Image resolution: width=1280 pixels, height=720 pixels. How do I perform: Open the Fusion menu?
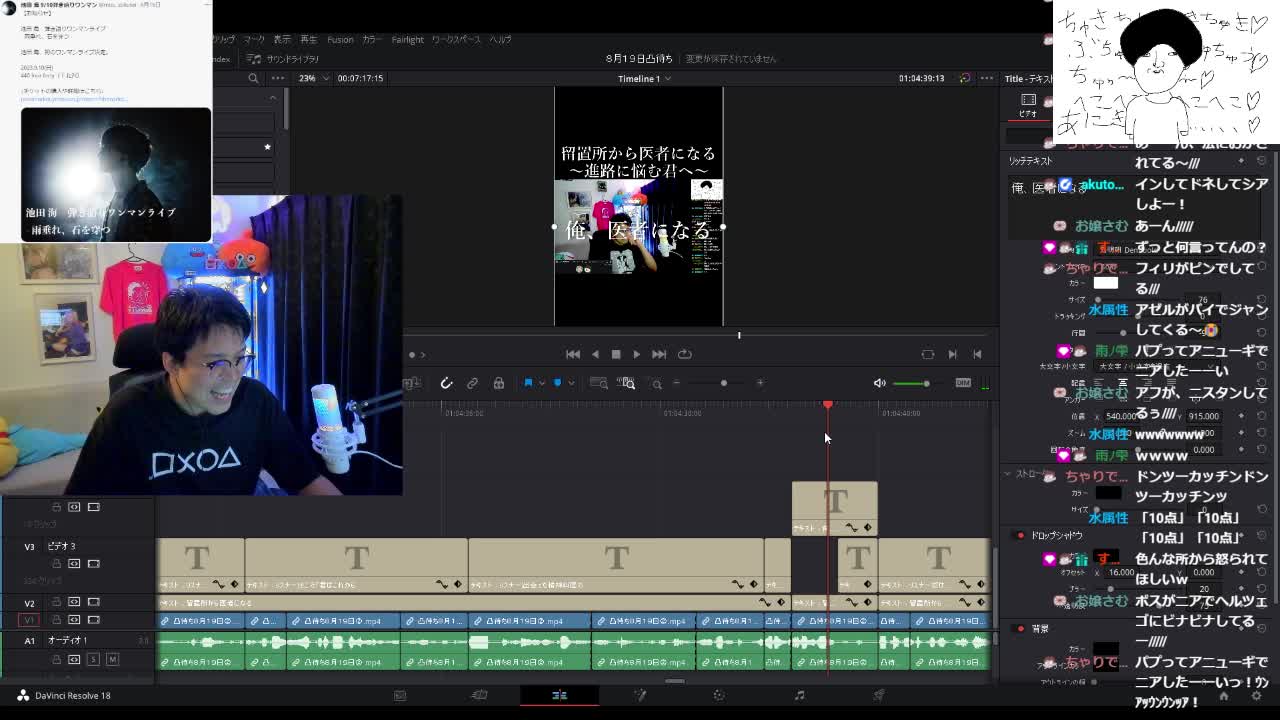coord(340,39)
